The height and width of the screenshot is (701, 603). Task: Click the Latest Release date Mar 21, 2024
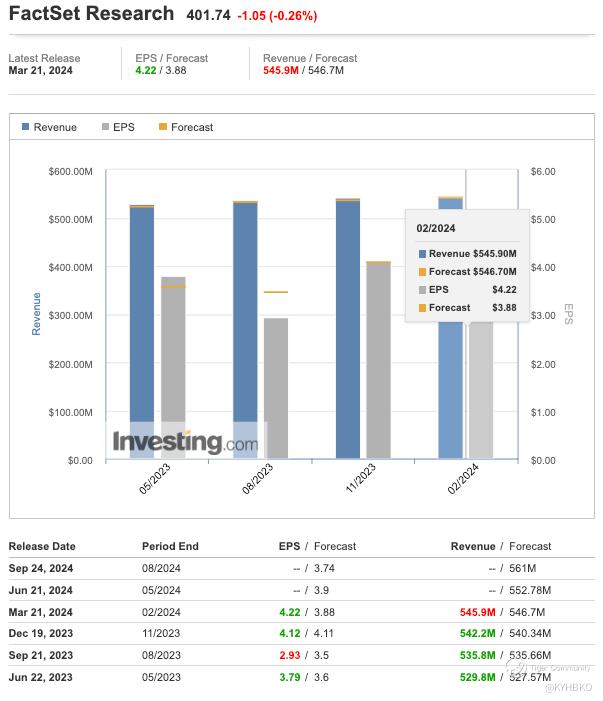coord(41,71)
